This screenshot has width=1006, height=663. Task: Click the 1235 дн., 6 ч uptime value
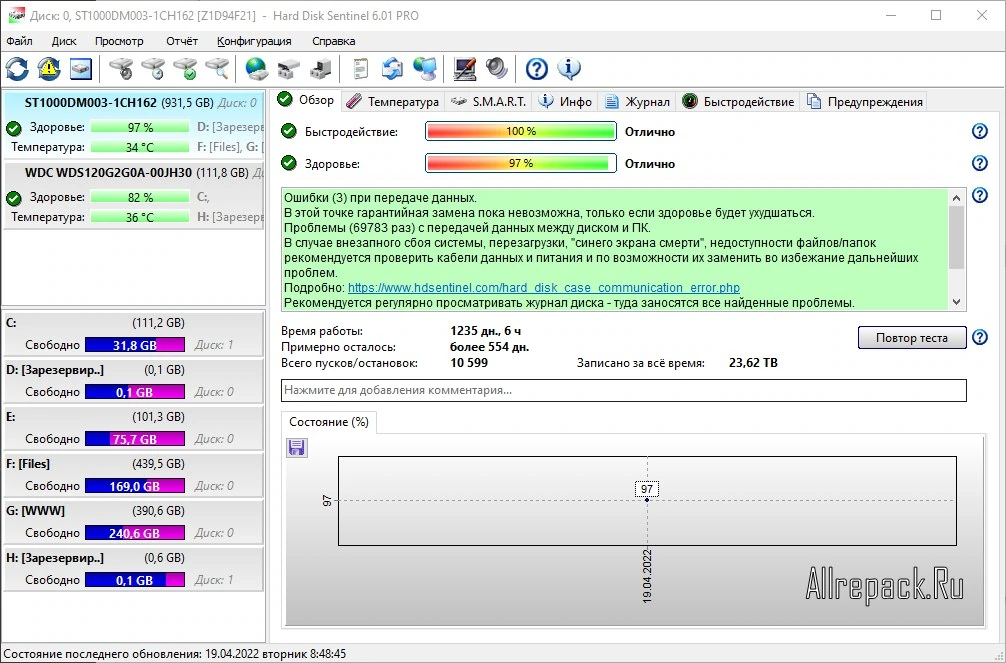click(x=486, y=331)
